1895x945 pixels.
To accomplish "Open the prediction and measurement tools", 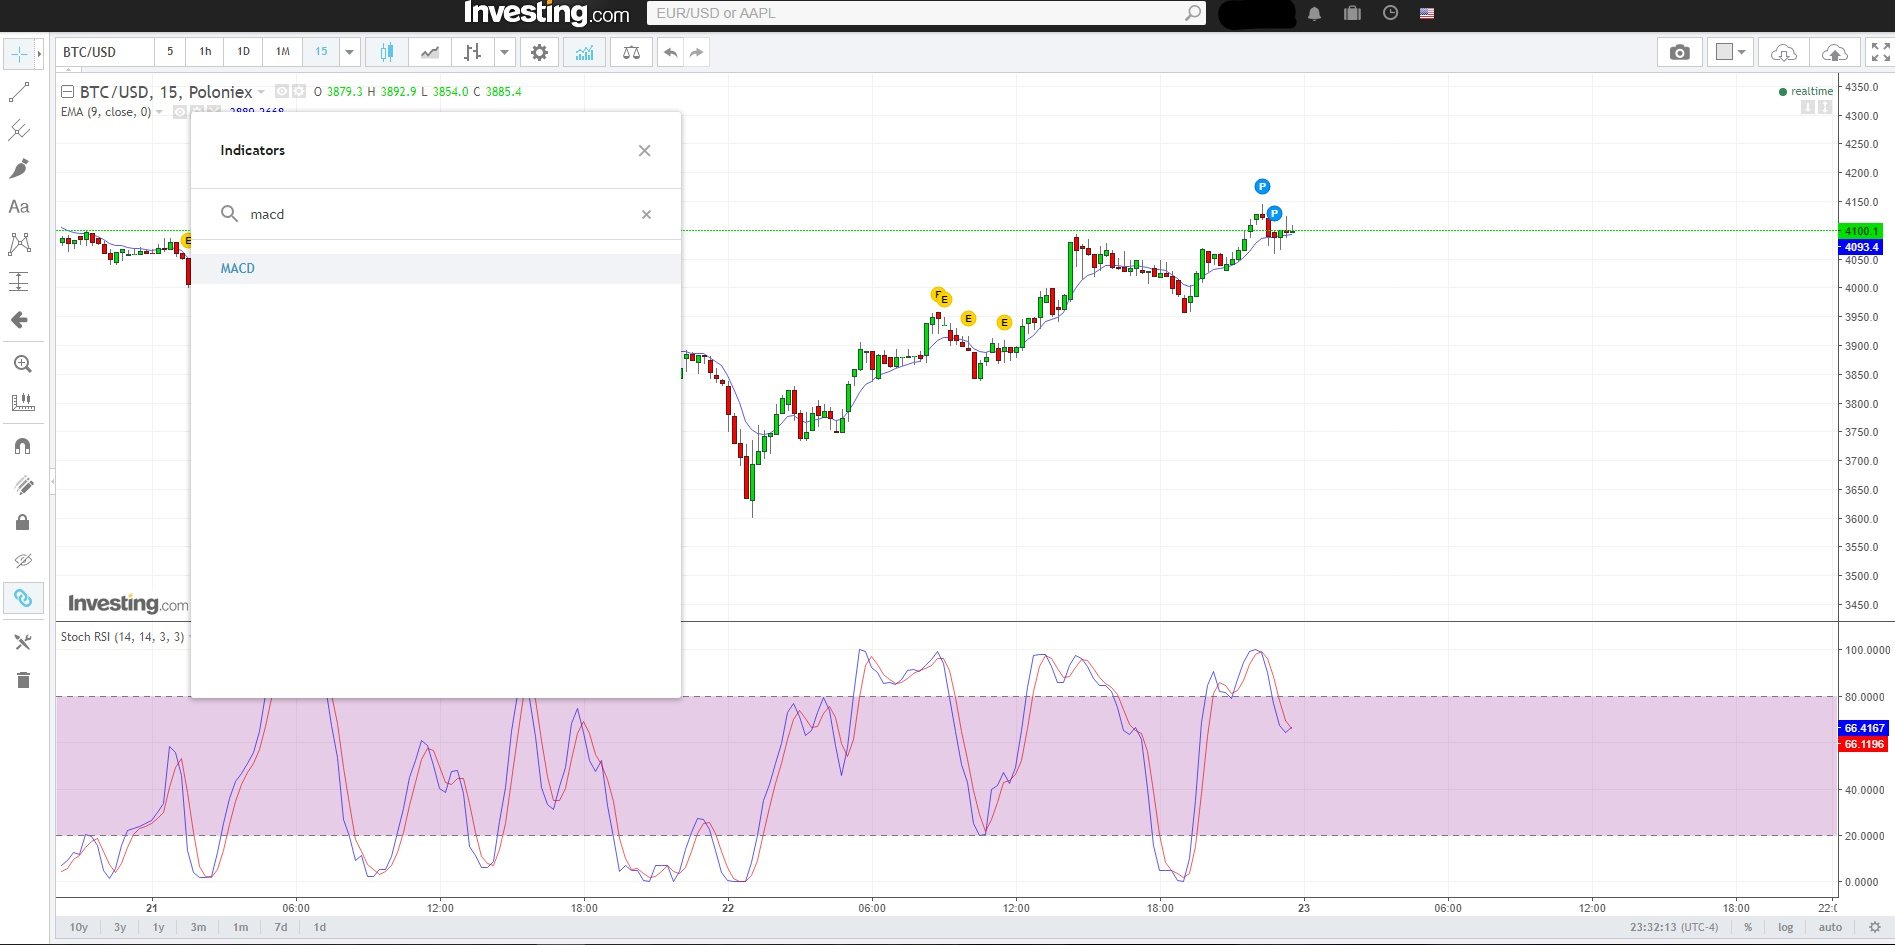I will 19,281.
